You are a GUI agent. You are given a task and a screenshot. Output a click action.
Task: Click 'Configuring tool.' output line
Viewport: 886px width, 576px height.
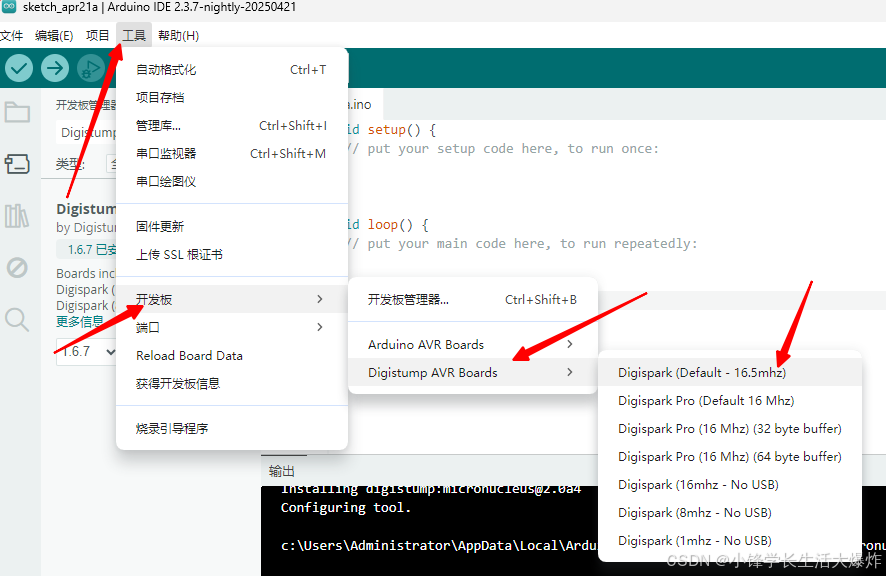click(346, 508)
